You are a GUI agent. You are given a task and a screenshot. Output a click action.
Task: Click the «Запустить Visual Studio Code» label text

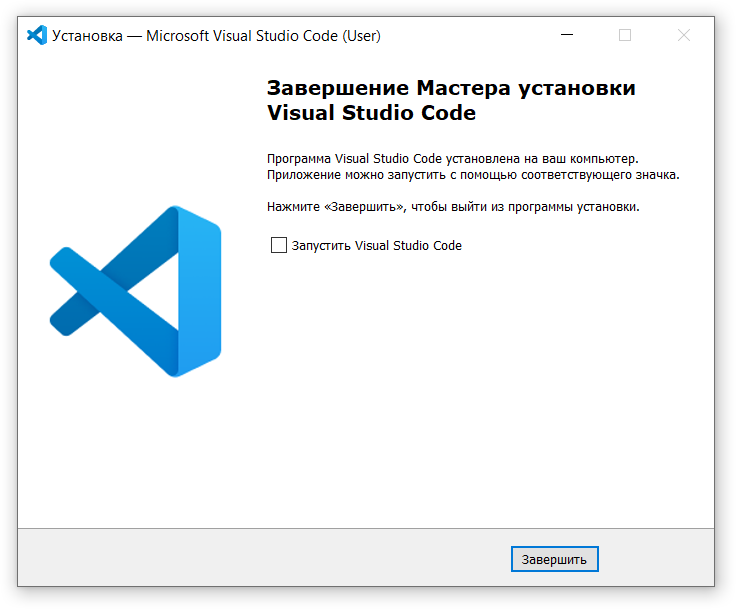point(376,245)
